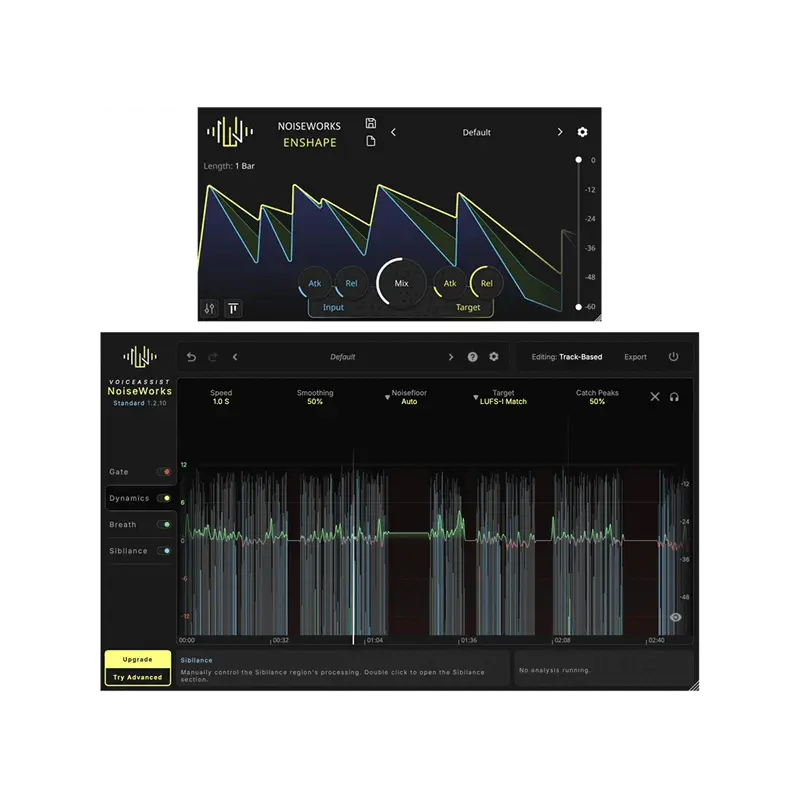This screenshot has height=800, width=800.
Task: Redo the VoiceAssist action
Action: click(x=213, y=357)
